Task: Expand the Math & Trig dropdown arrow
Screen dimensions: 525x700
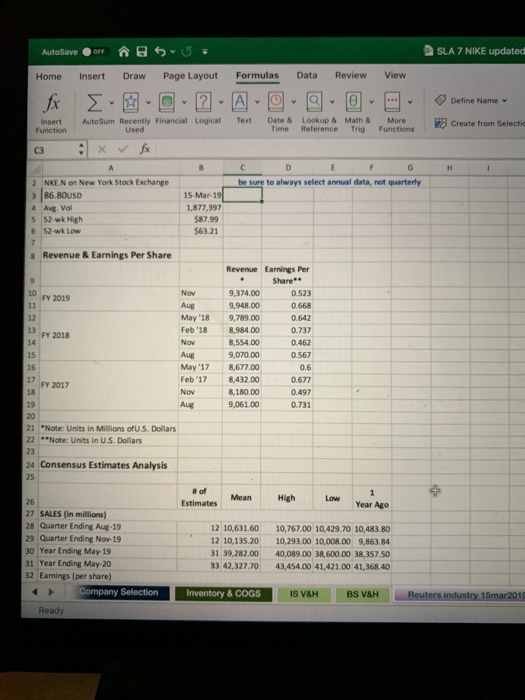Action: pyautogui.click(x=371, y=102)
